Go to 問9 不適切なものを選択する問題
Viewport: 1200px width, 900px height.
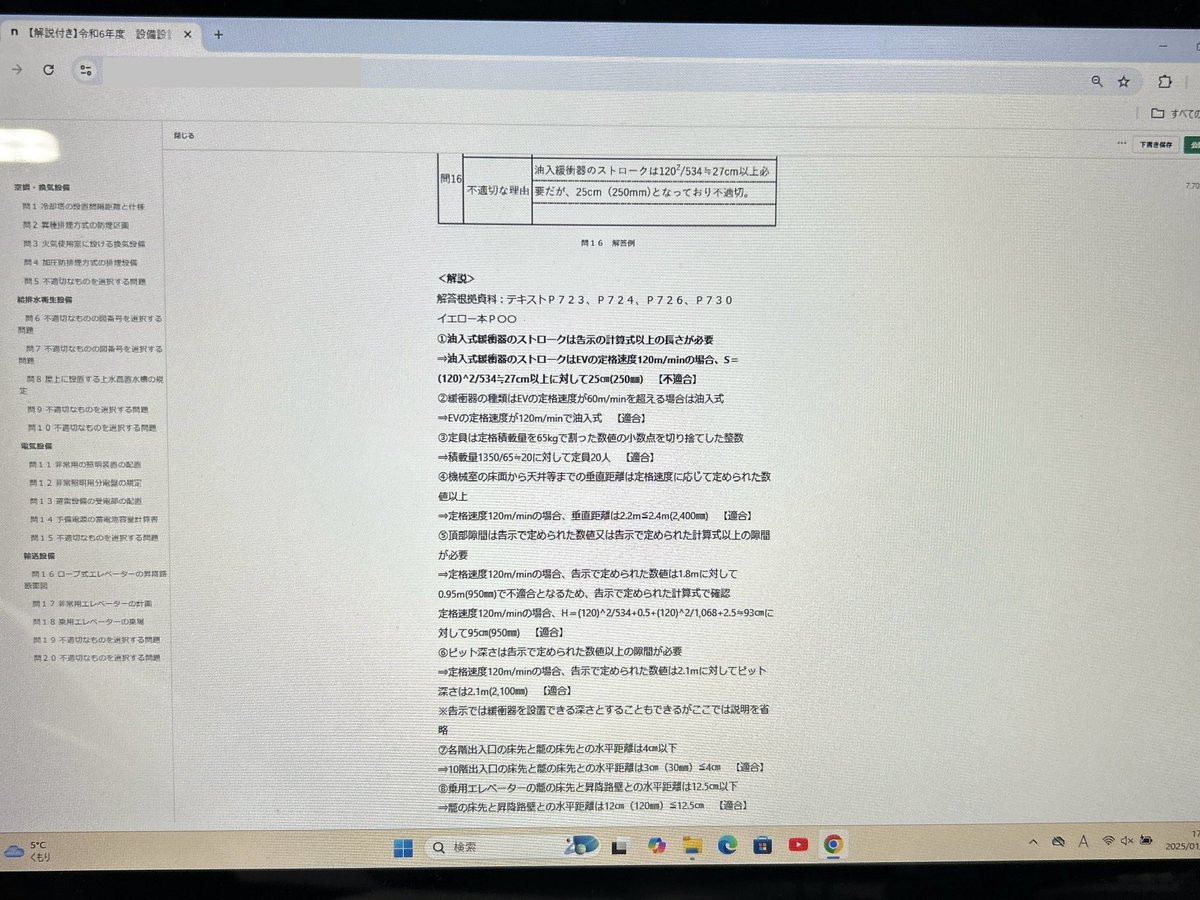(x=87, y=409)
